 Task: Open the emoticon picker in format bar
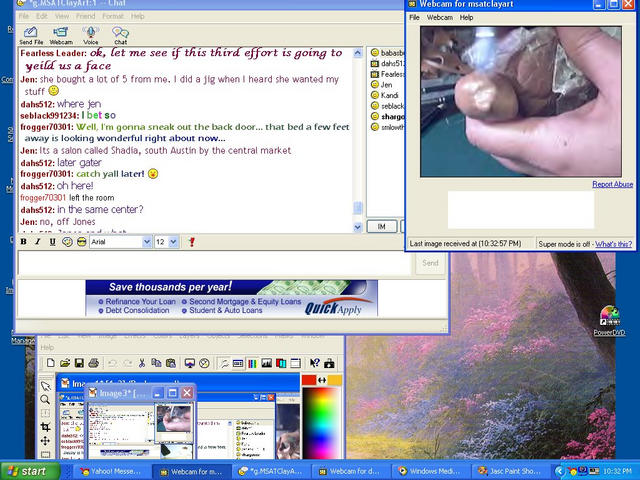click(x=82, y=242)
